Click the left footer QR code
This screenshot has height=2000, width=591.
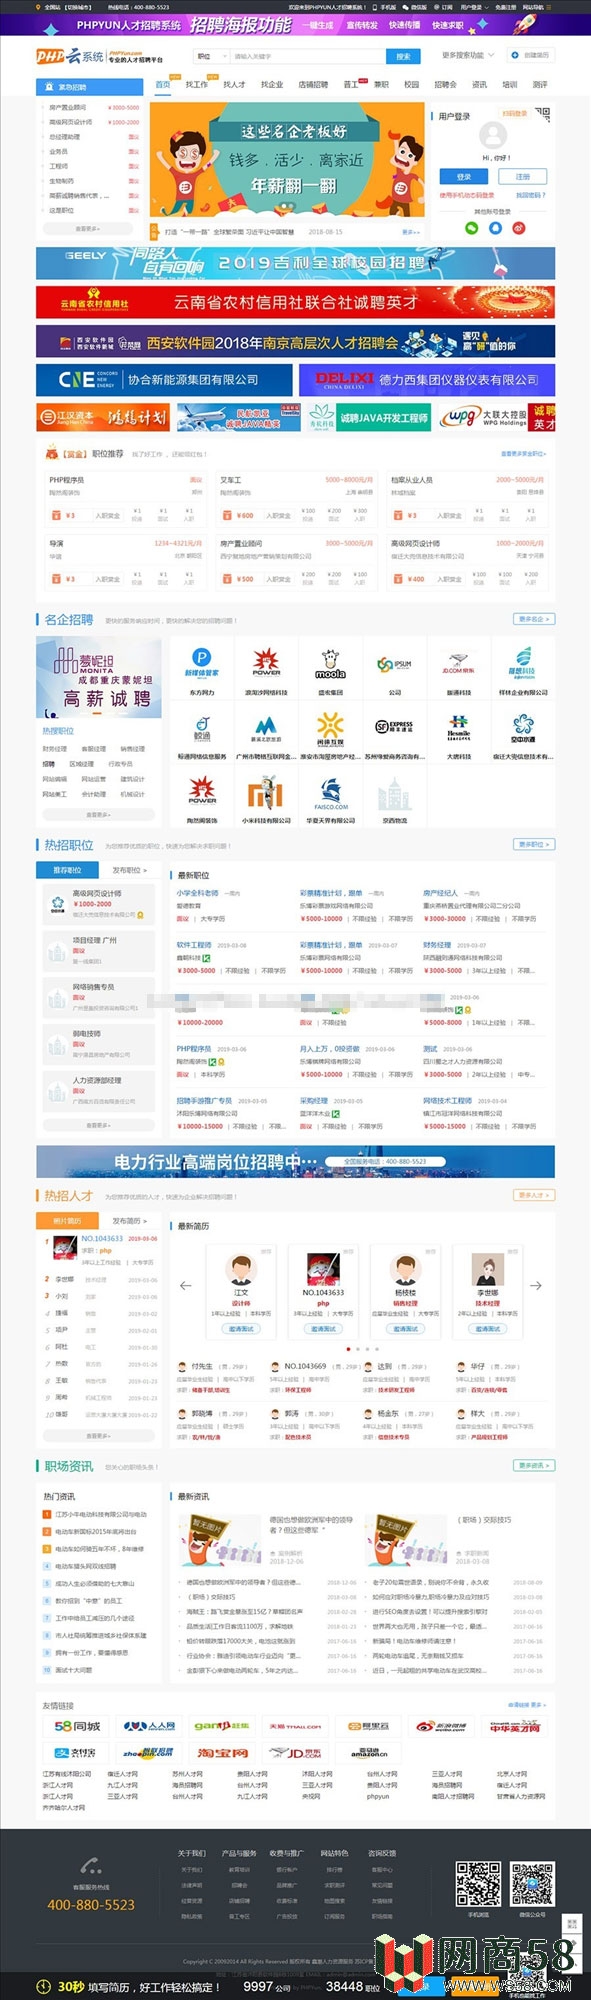[478, 1883]
